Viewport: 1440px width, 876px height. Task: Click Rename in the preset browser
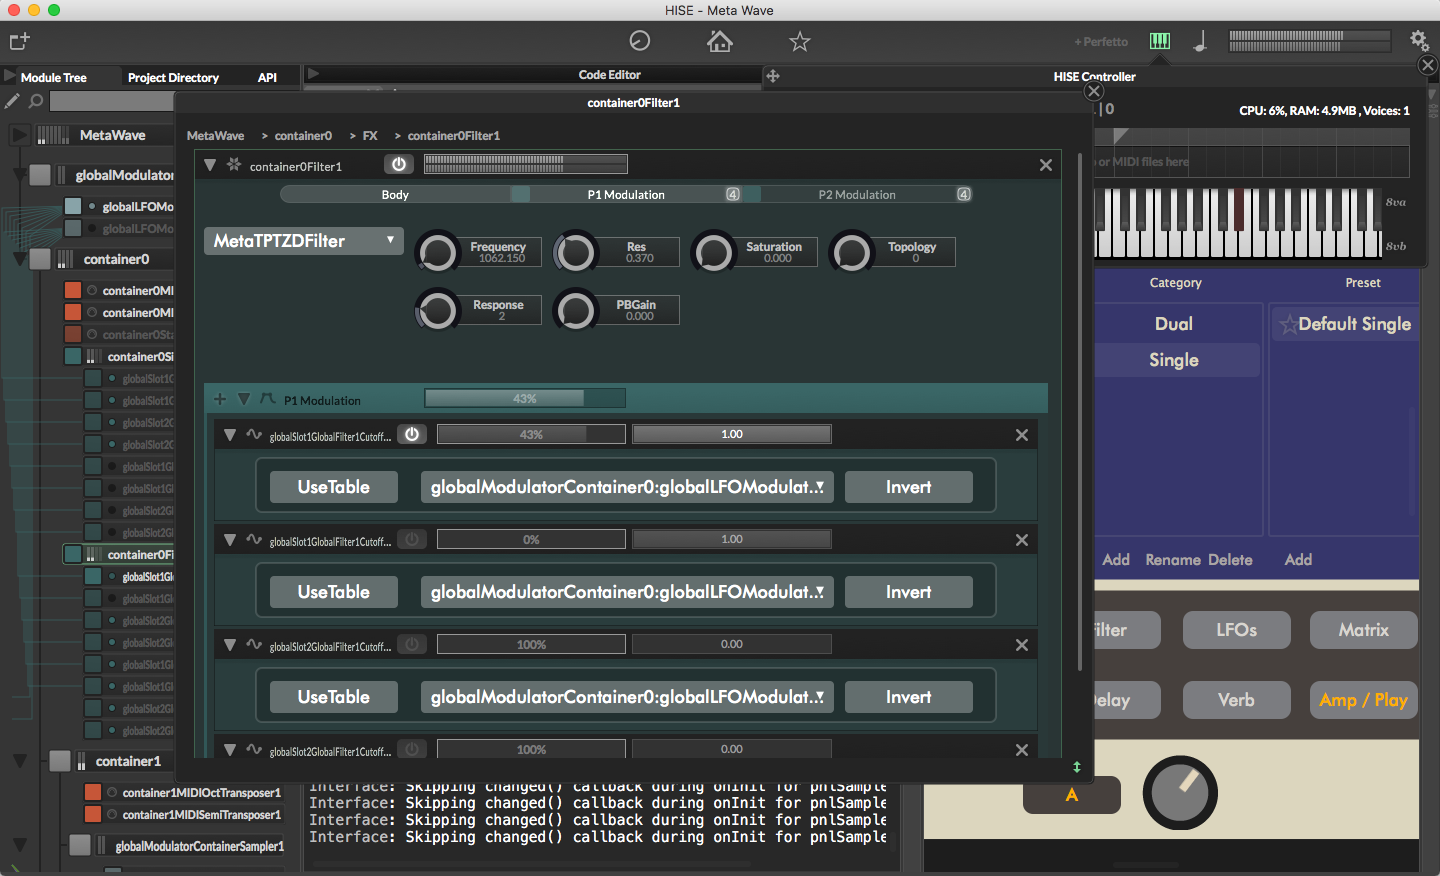point(1173,560)
